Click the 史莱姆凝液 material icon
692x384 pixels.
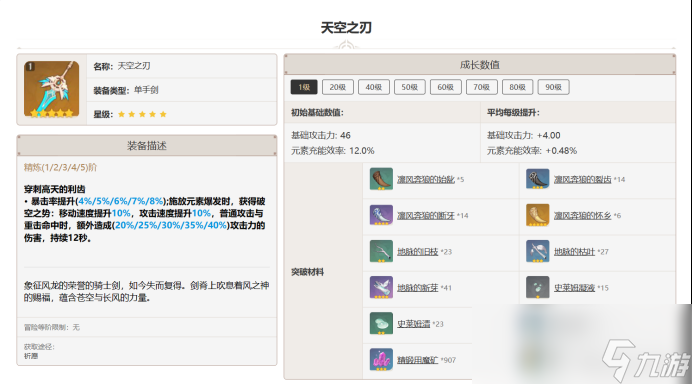pos(538,287)
